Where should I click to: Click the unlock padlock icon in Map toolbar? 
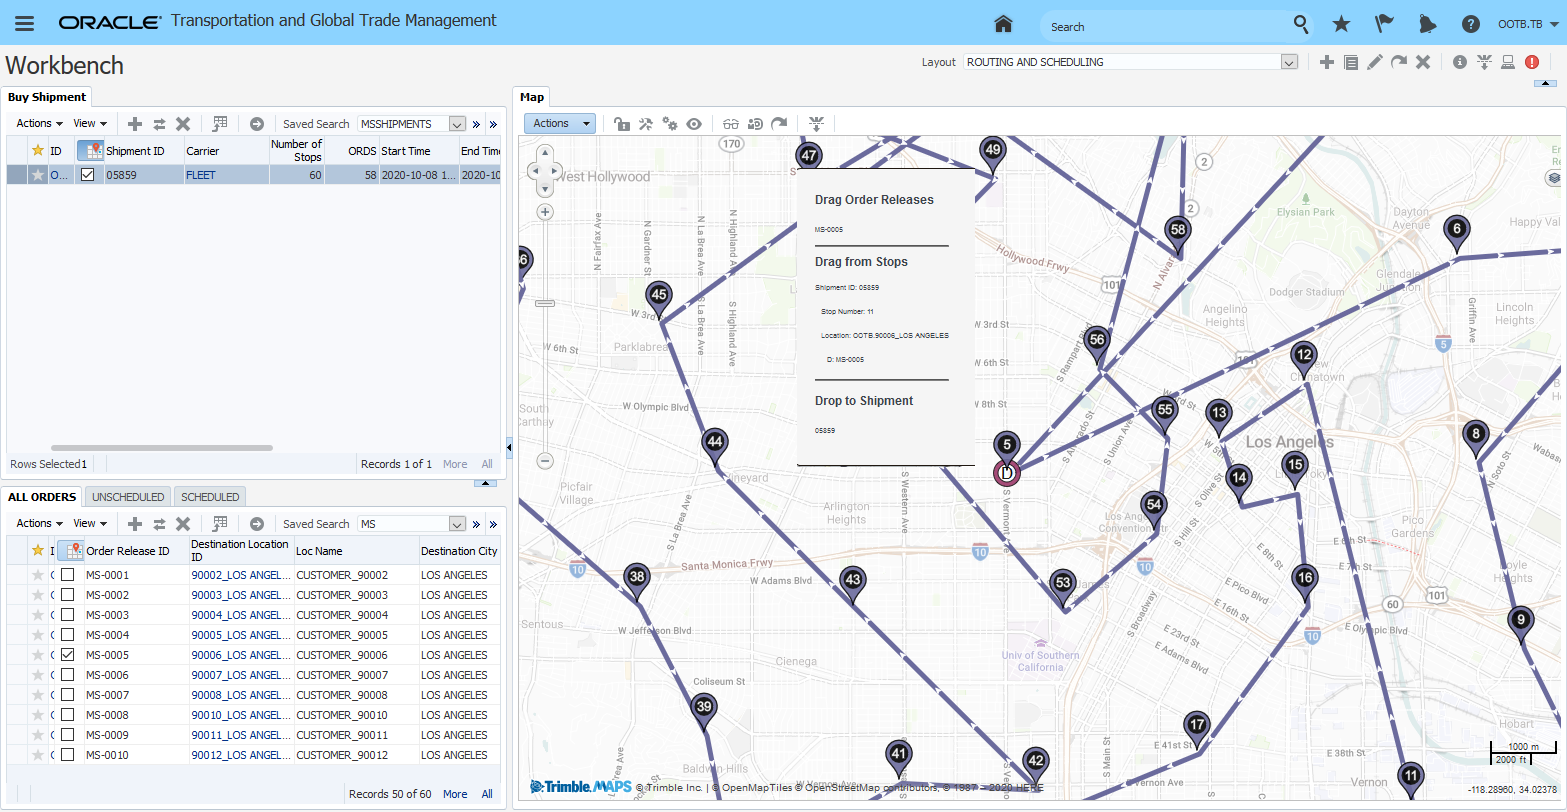621,124
